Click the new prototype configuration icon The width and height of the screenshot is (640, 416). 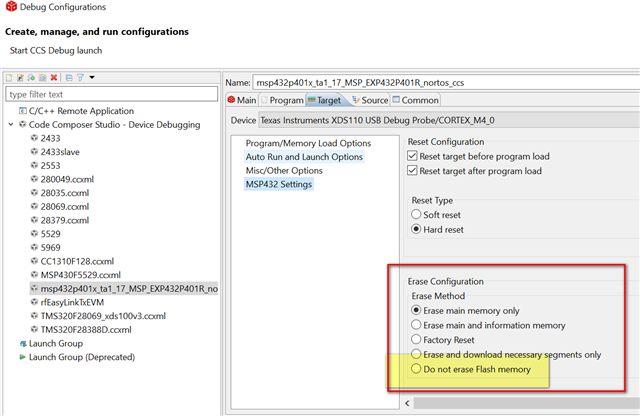coord(20,77)
